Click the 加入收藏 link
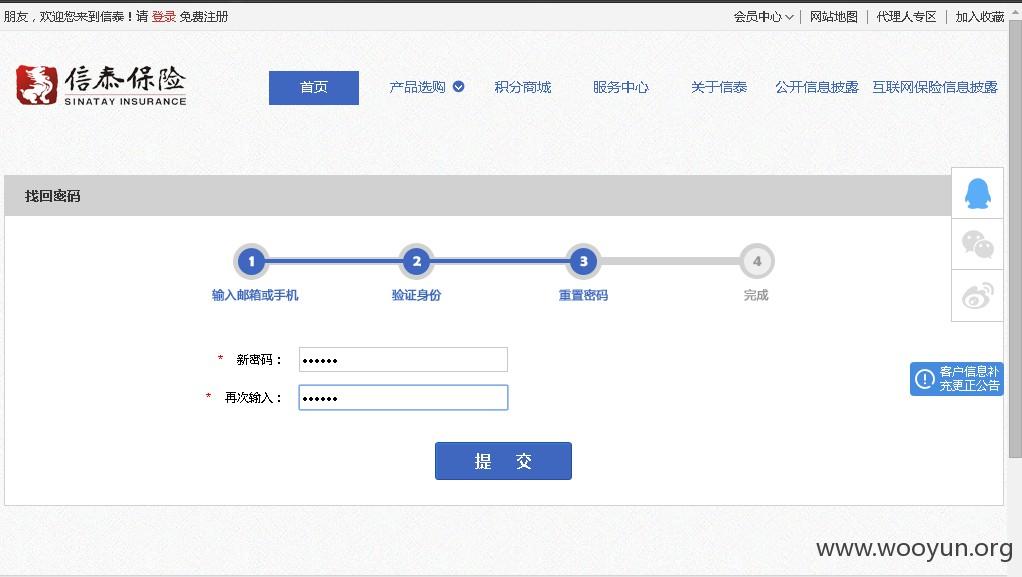This screenshot has height=577, width=1022. [980, 17]
